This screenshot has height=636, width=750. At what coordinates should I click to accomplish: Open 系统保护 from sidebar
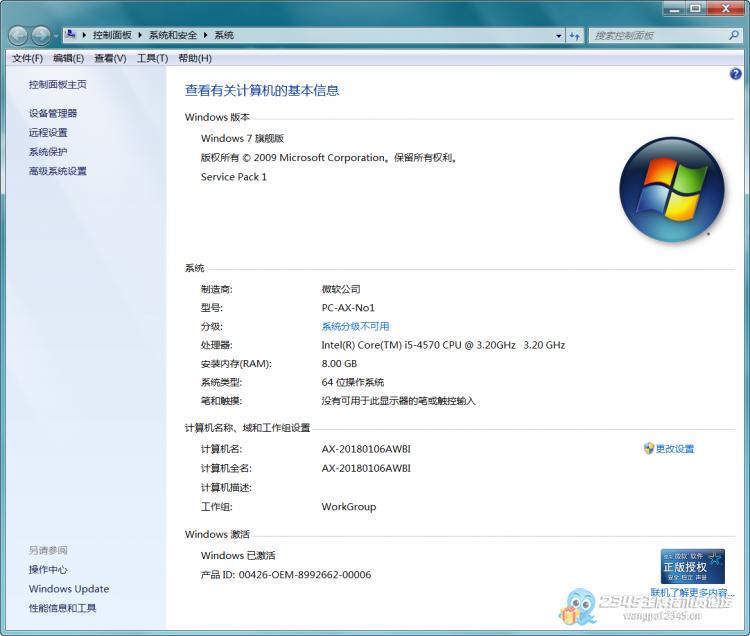click(x=48, y=152)
